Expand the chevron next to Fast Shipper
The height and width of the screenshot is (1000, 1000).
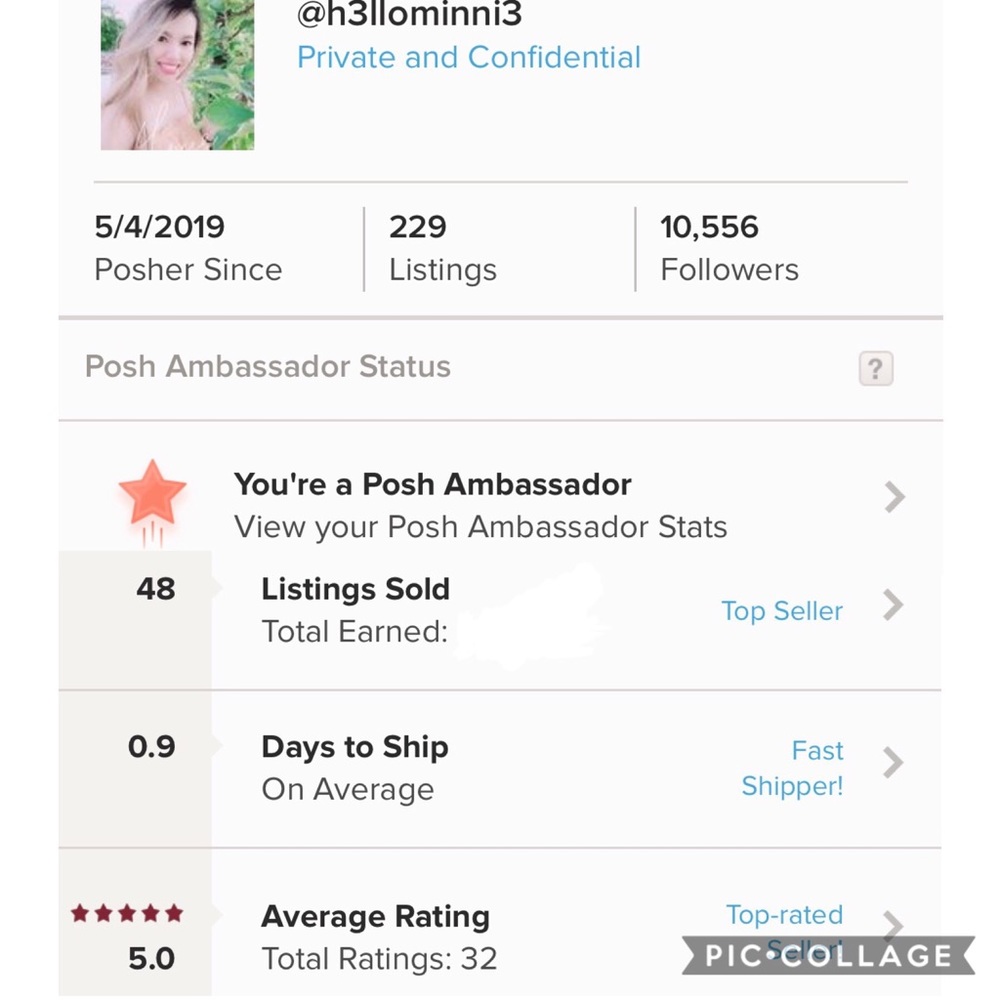(893, 763)
